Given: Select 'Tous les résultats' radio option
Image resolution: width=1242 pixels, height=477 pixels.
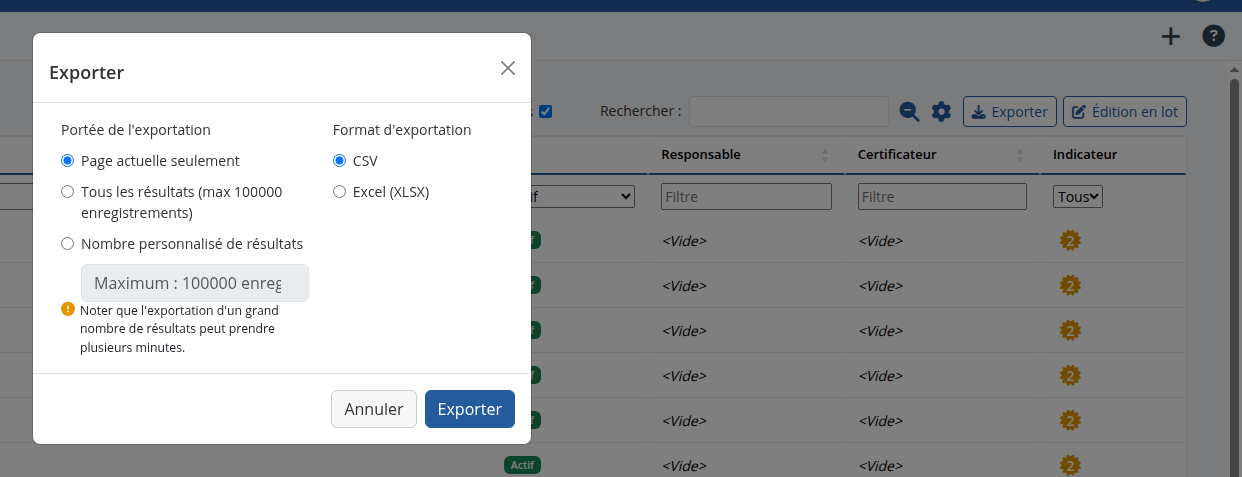Looking at the screenshot, I should [68, 191].
